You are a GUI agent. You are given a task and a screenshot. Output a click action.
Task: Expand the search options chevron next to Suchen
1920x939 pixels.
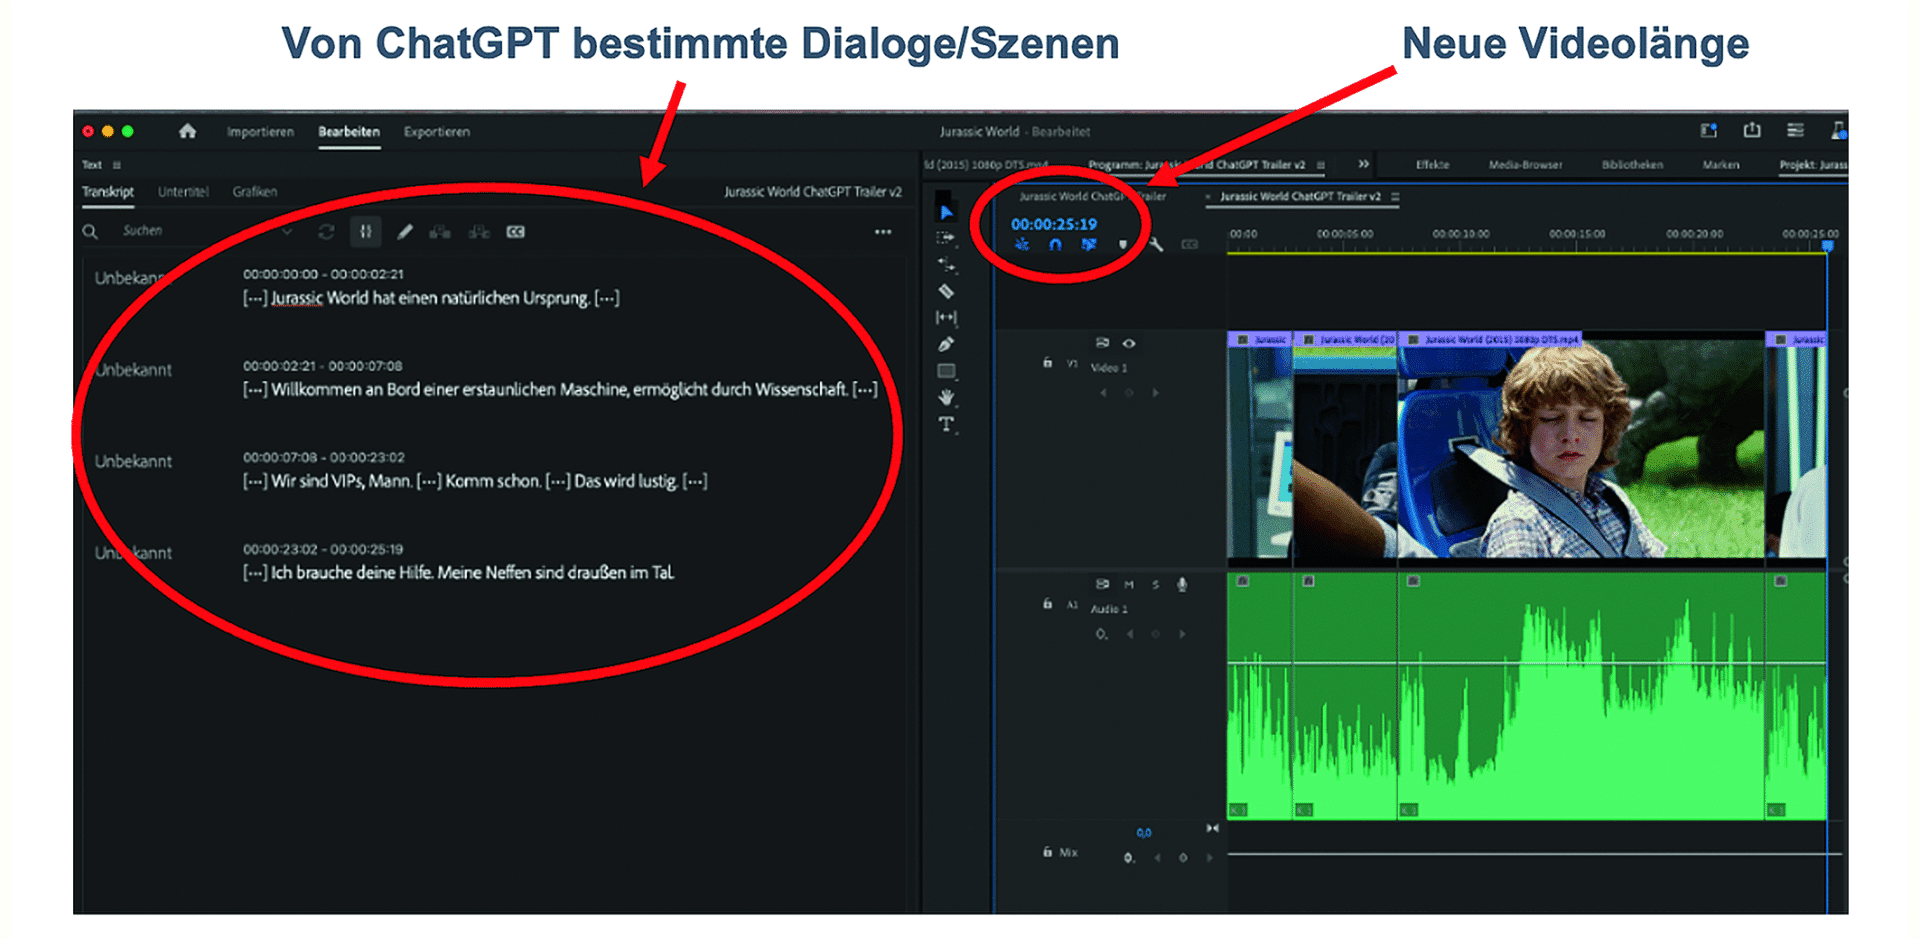tap(289, 229)
